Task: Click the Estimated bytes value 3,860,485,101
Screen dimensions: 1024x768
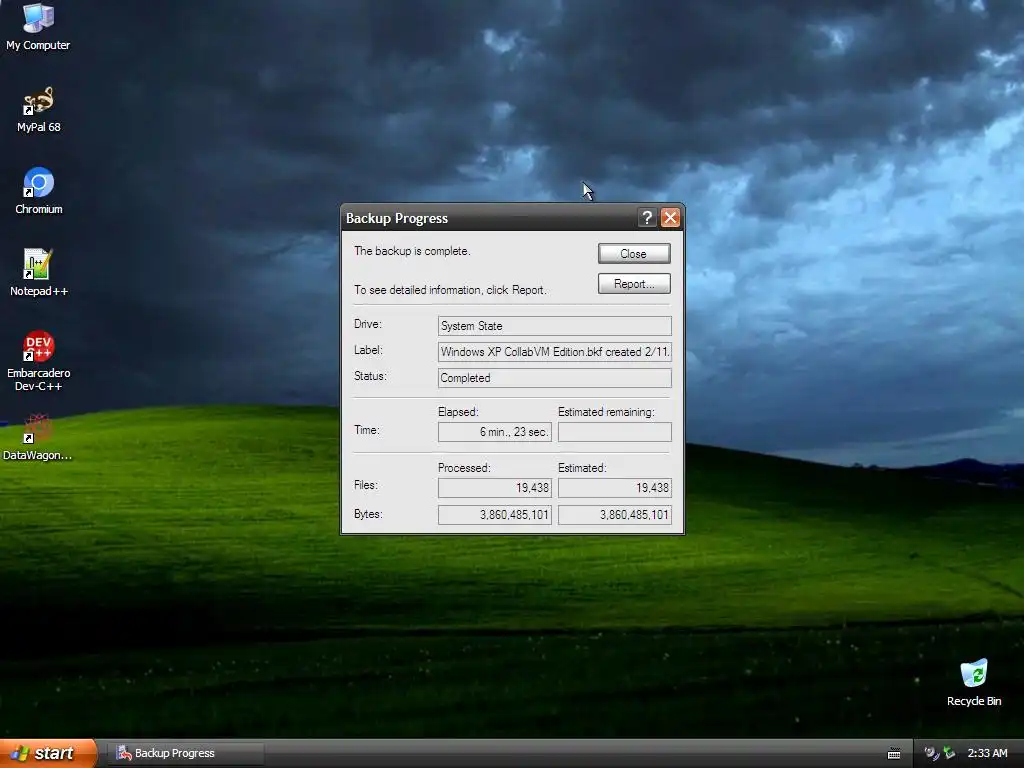Action: pyautogui.click(x=615, y=515)
